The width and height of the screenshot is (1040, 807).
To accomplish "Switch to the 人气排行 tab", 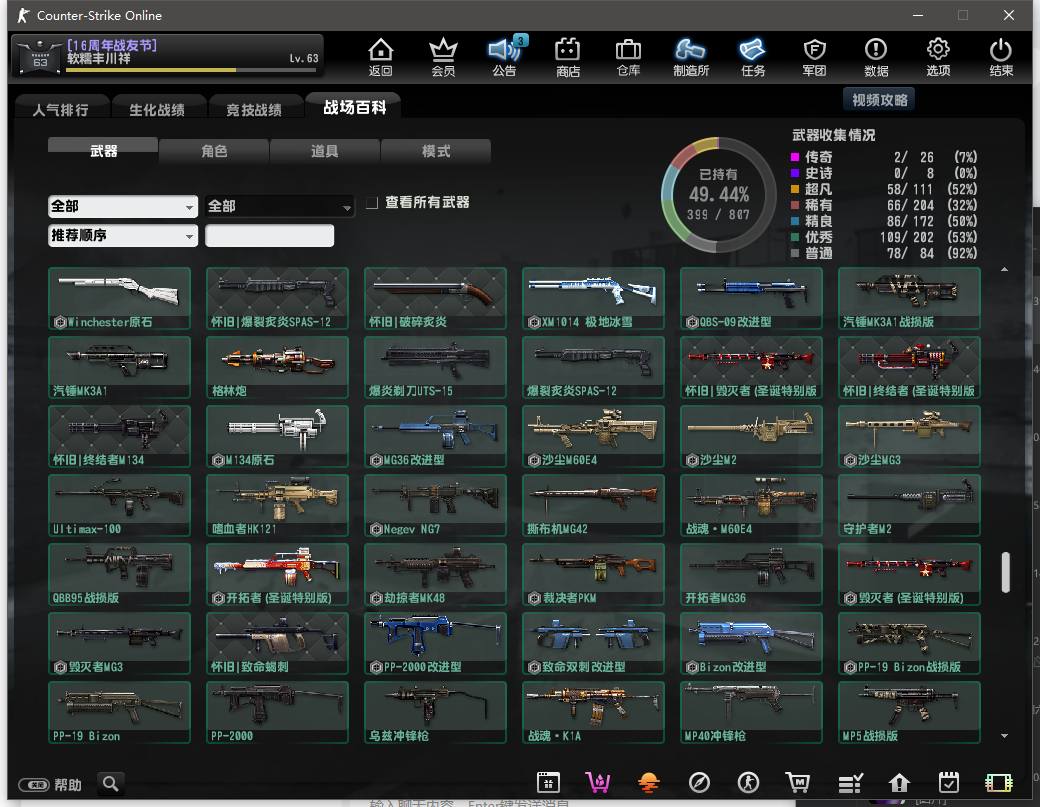I will pyautogui.click(x=60, y=109).
